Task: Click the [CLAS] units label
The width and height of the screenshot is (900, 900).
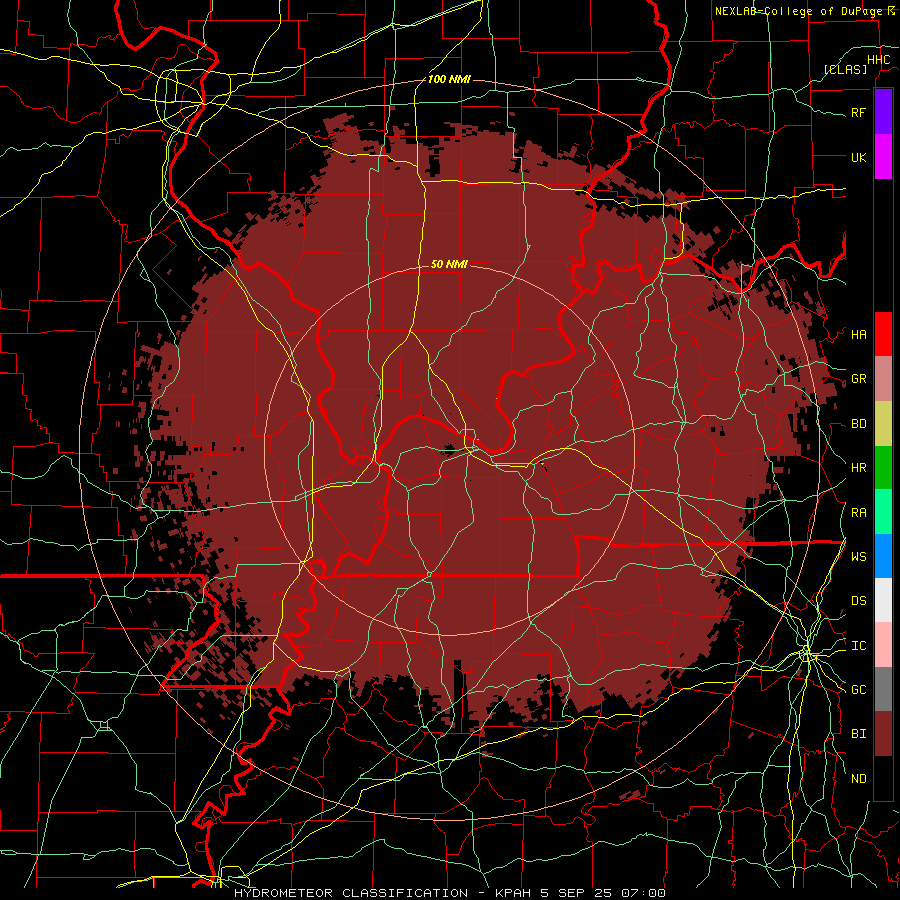Action: (x=845, y=69)
